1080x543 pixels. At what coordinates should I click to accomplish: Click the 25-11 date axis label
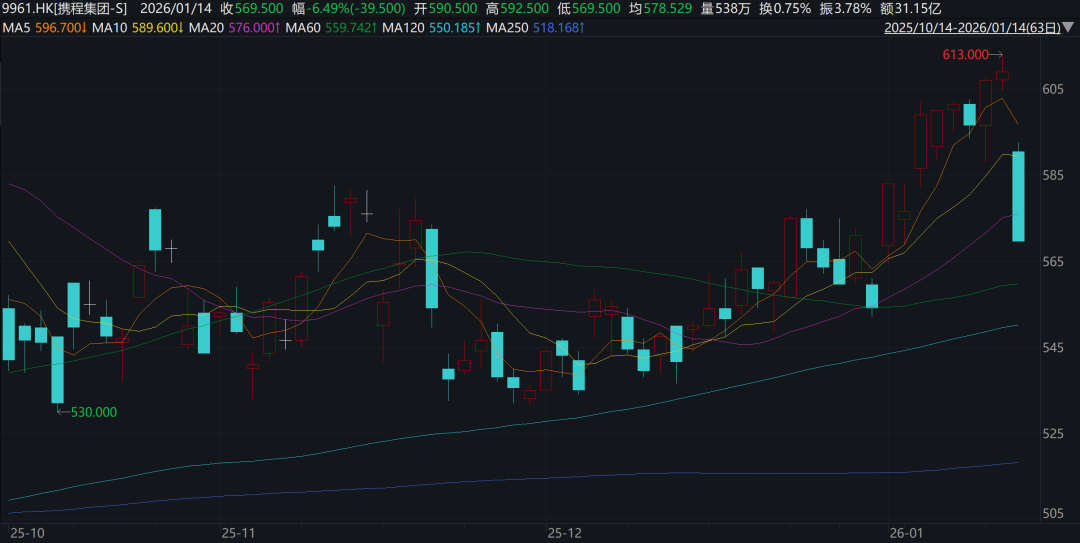(238, 533)
